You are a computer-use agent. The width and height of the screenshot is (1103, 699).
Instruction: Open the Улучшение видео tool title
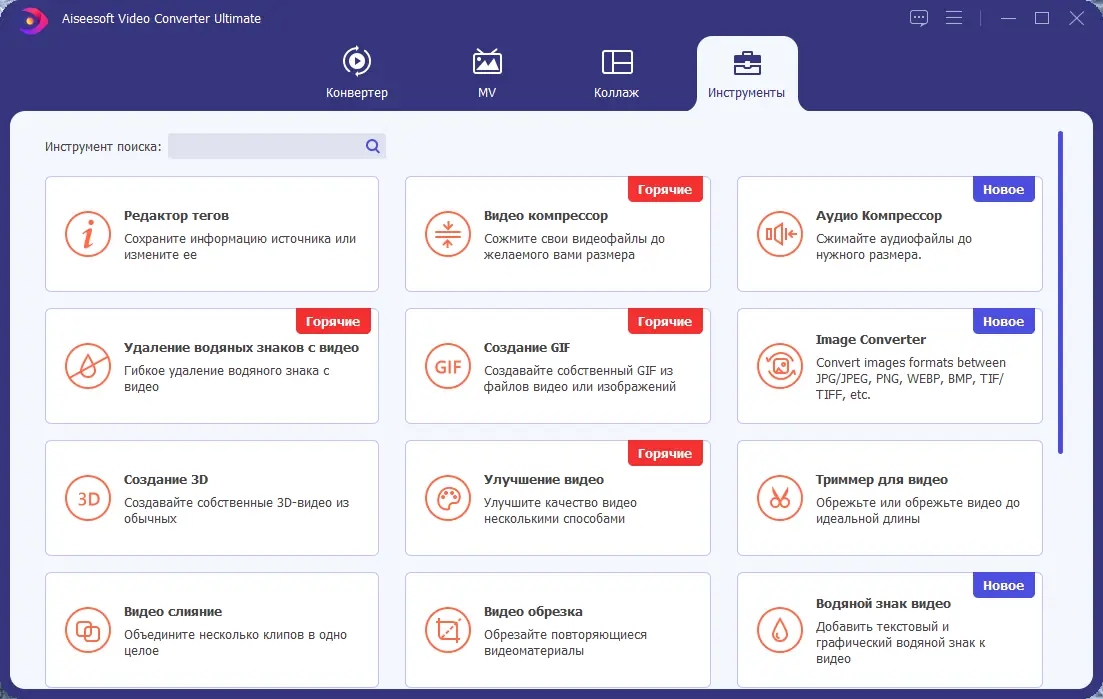pyautogui.click(x=544, y=480)
